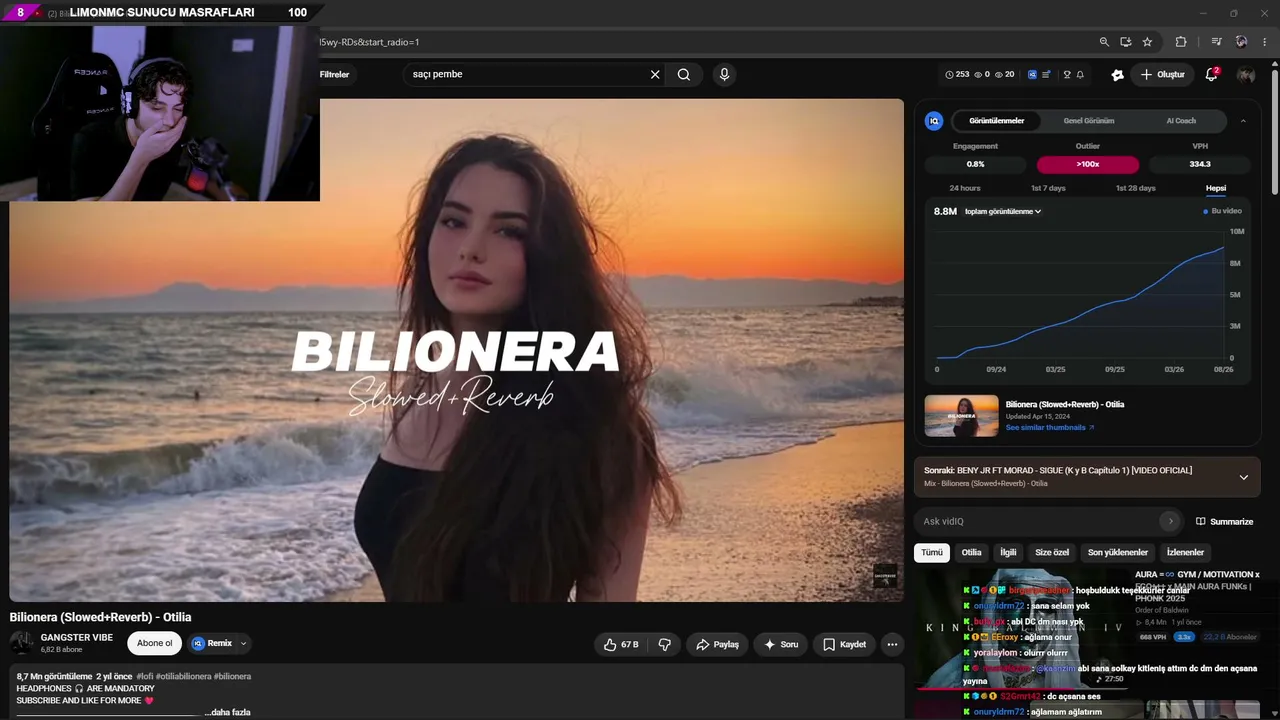The image size is (1280, 720).
Task: Collapse the vidIQ panel with the chevron
Action: coord(1243,121)
